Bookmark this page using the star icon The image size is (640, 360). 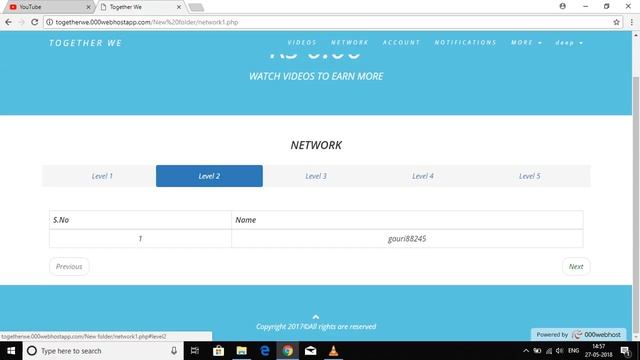coord(616,22)
